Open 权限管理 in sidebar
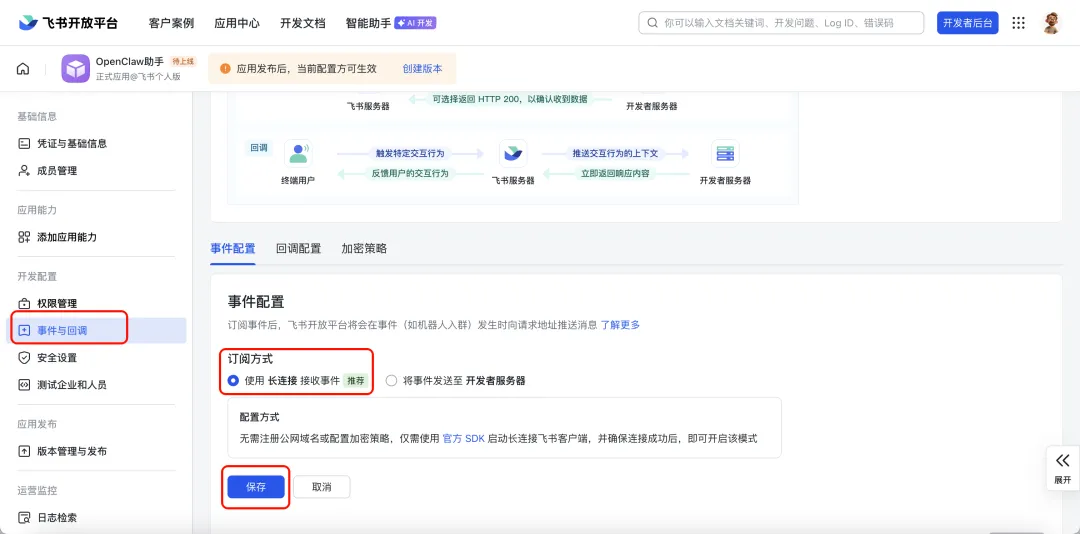This screenshot has height=534, width=1080. coord(57,303)
